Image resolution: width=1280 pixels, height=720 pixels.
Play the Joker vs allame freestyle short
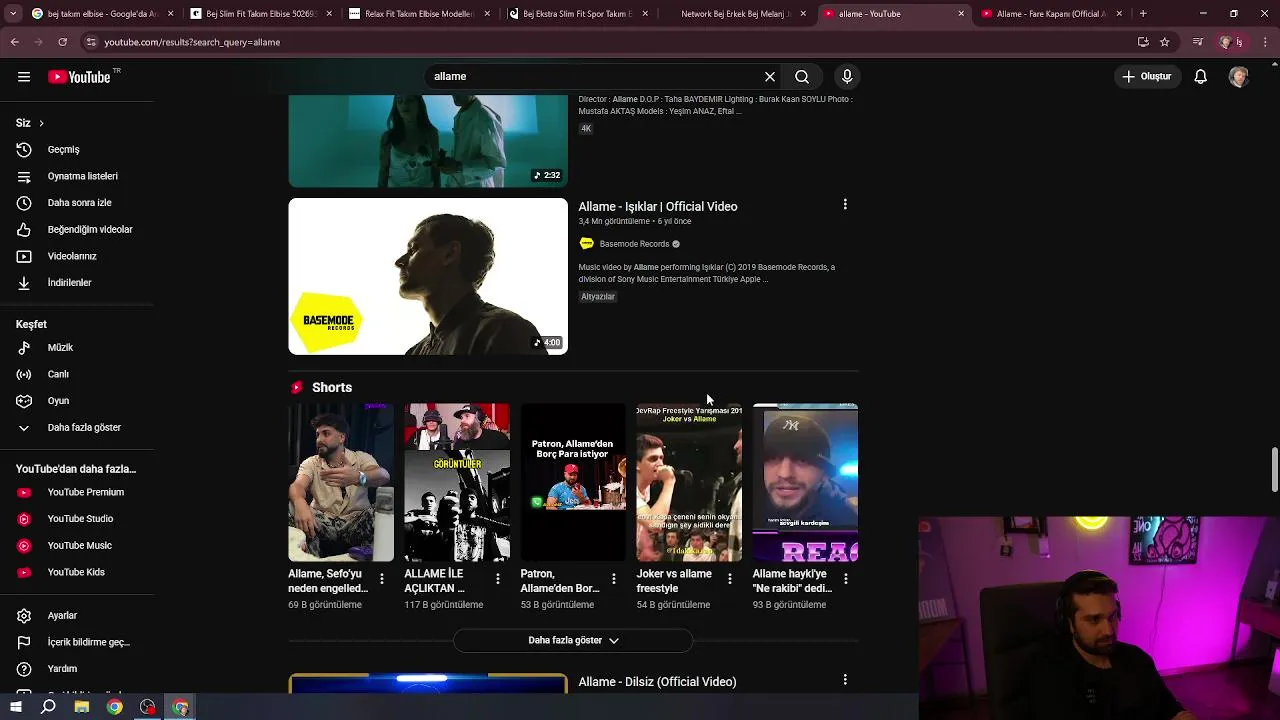pos(689,482)
